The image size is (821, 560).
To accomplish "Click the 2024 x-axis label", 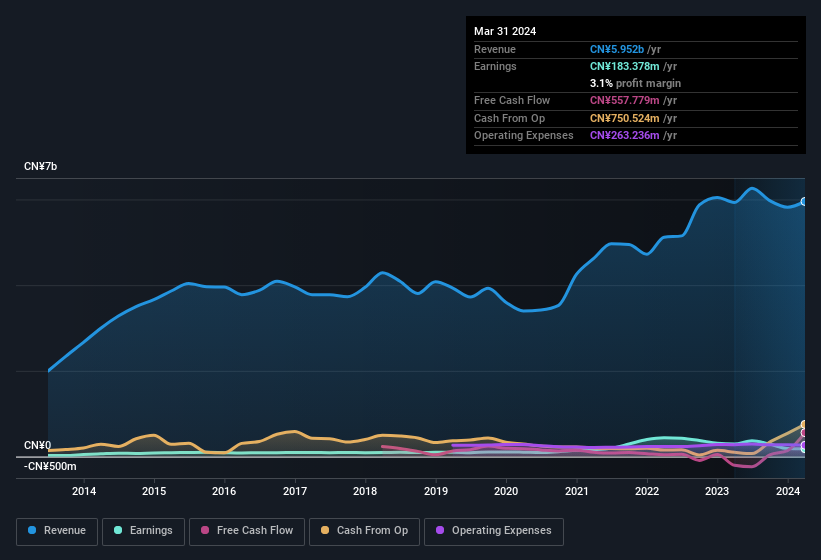I will [x=787, y=491].
